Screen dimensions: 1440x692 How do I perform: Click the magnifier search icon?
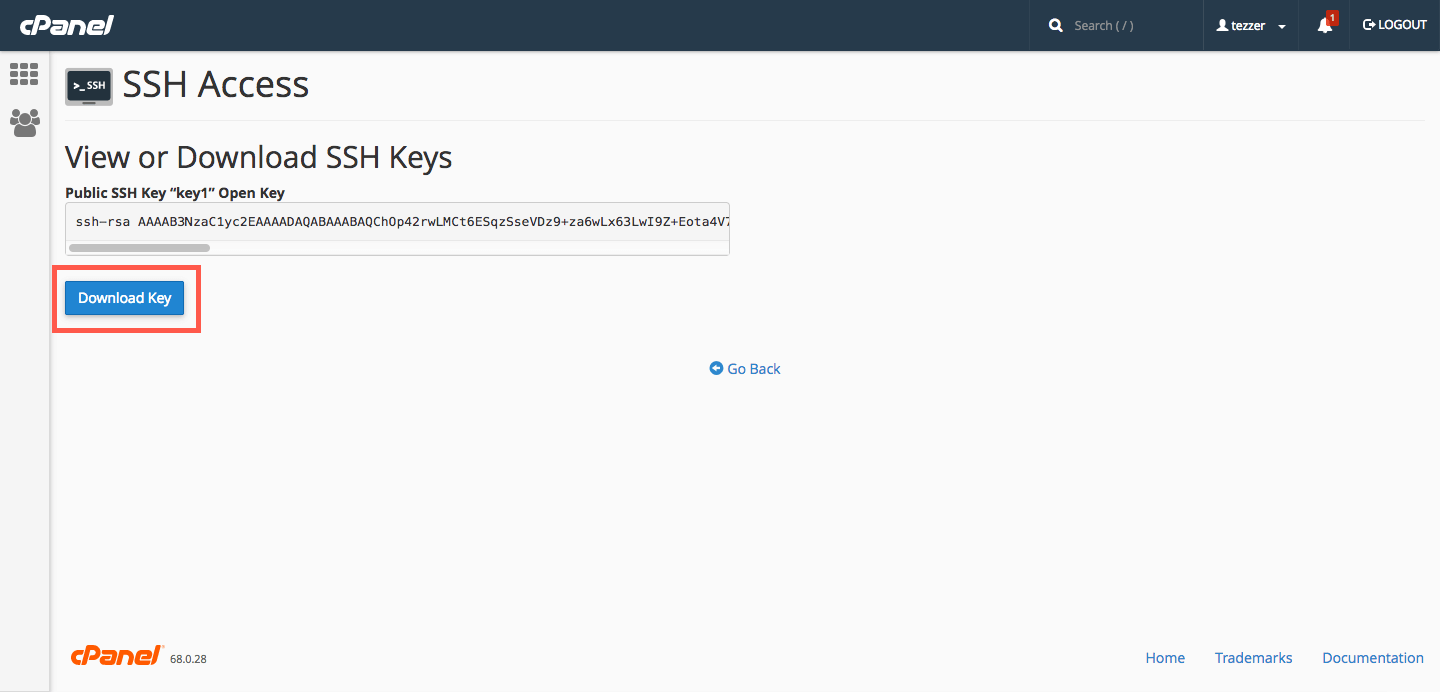[1056, 25]
